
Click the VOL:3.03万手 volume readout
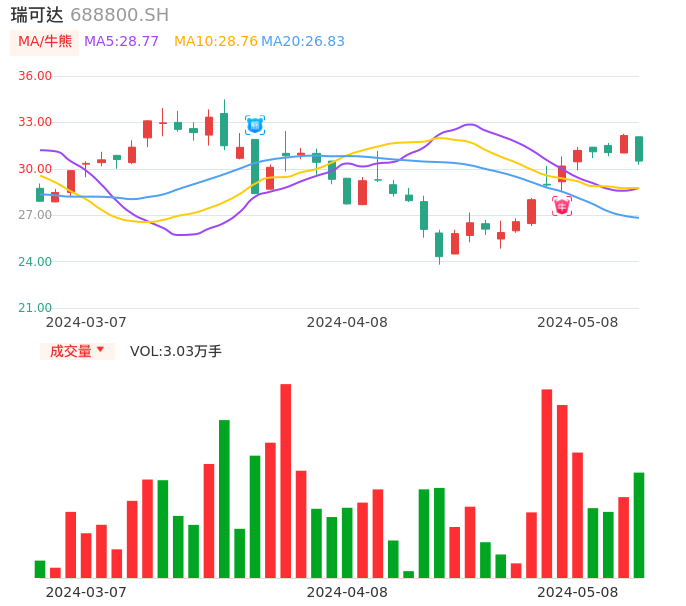pyautogui.click(x=176, y=351)
